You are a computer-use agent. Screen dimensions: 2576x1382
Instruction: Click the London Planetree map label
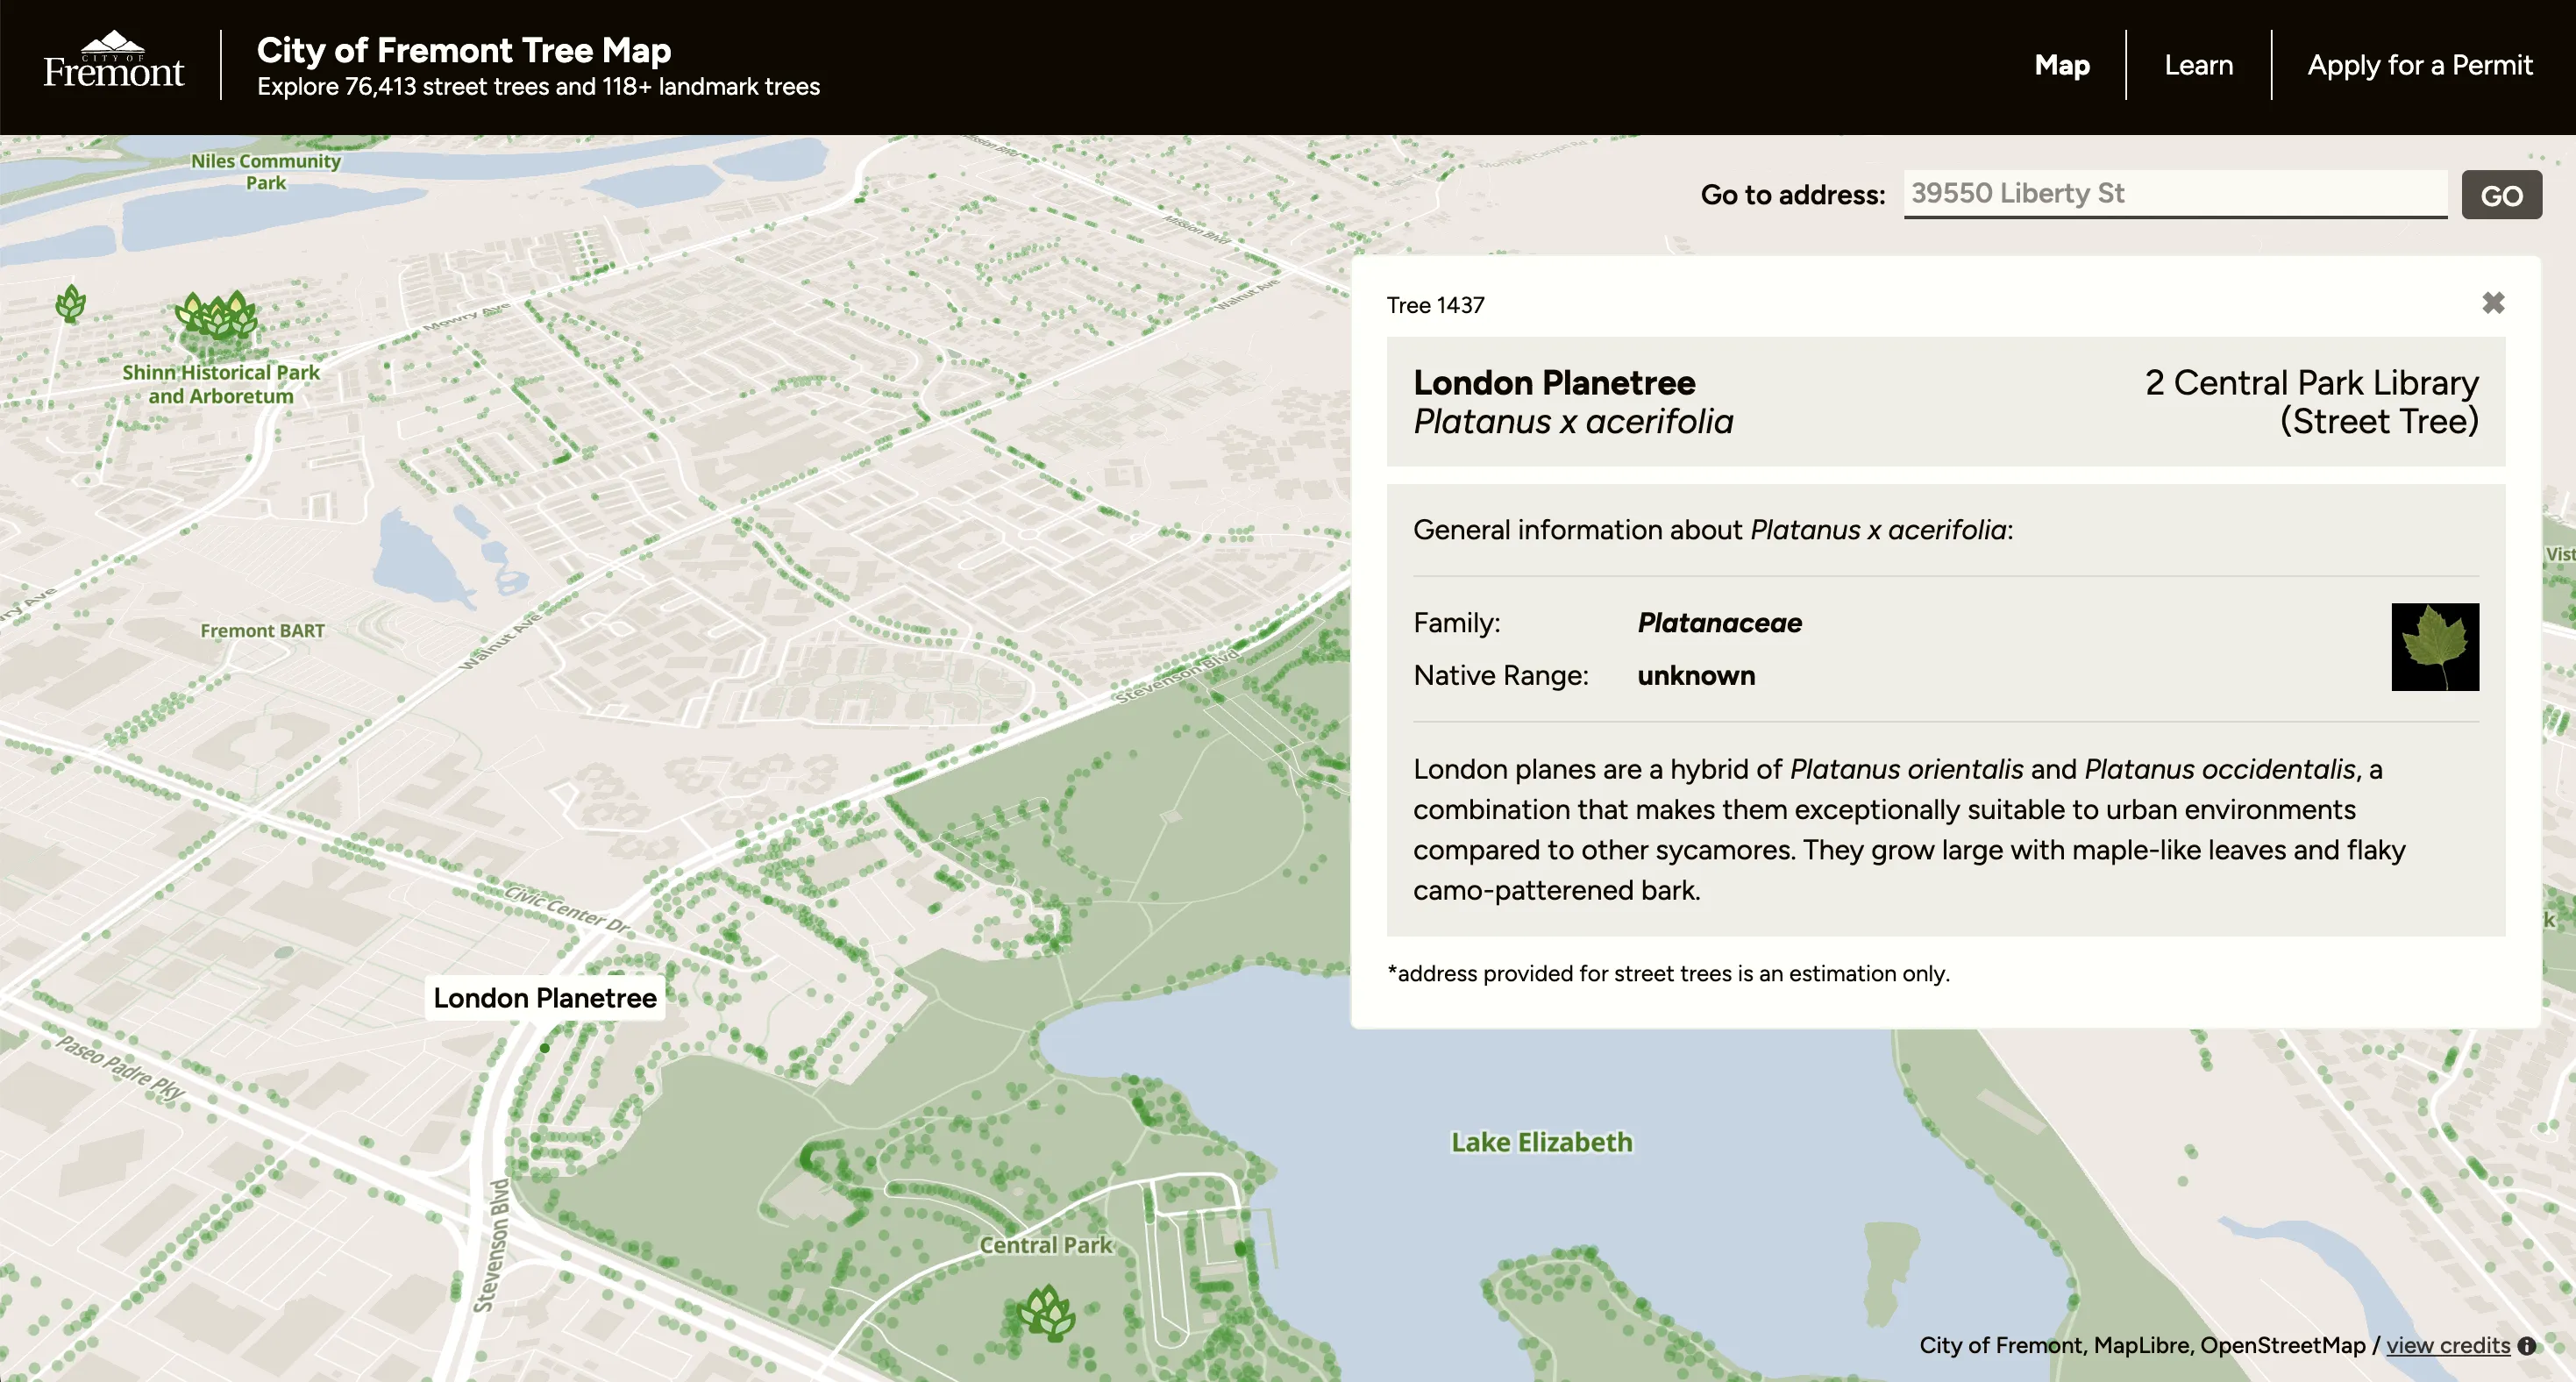pos(545,998)
